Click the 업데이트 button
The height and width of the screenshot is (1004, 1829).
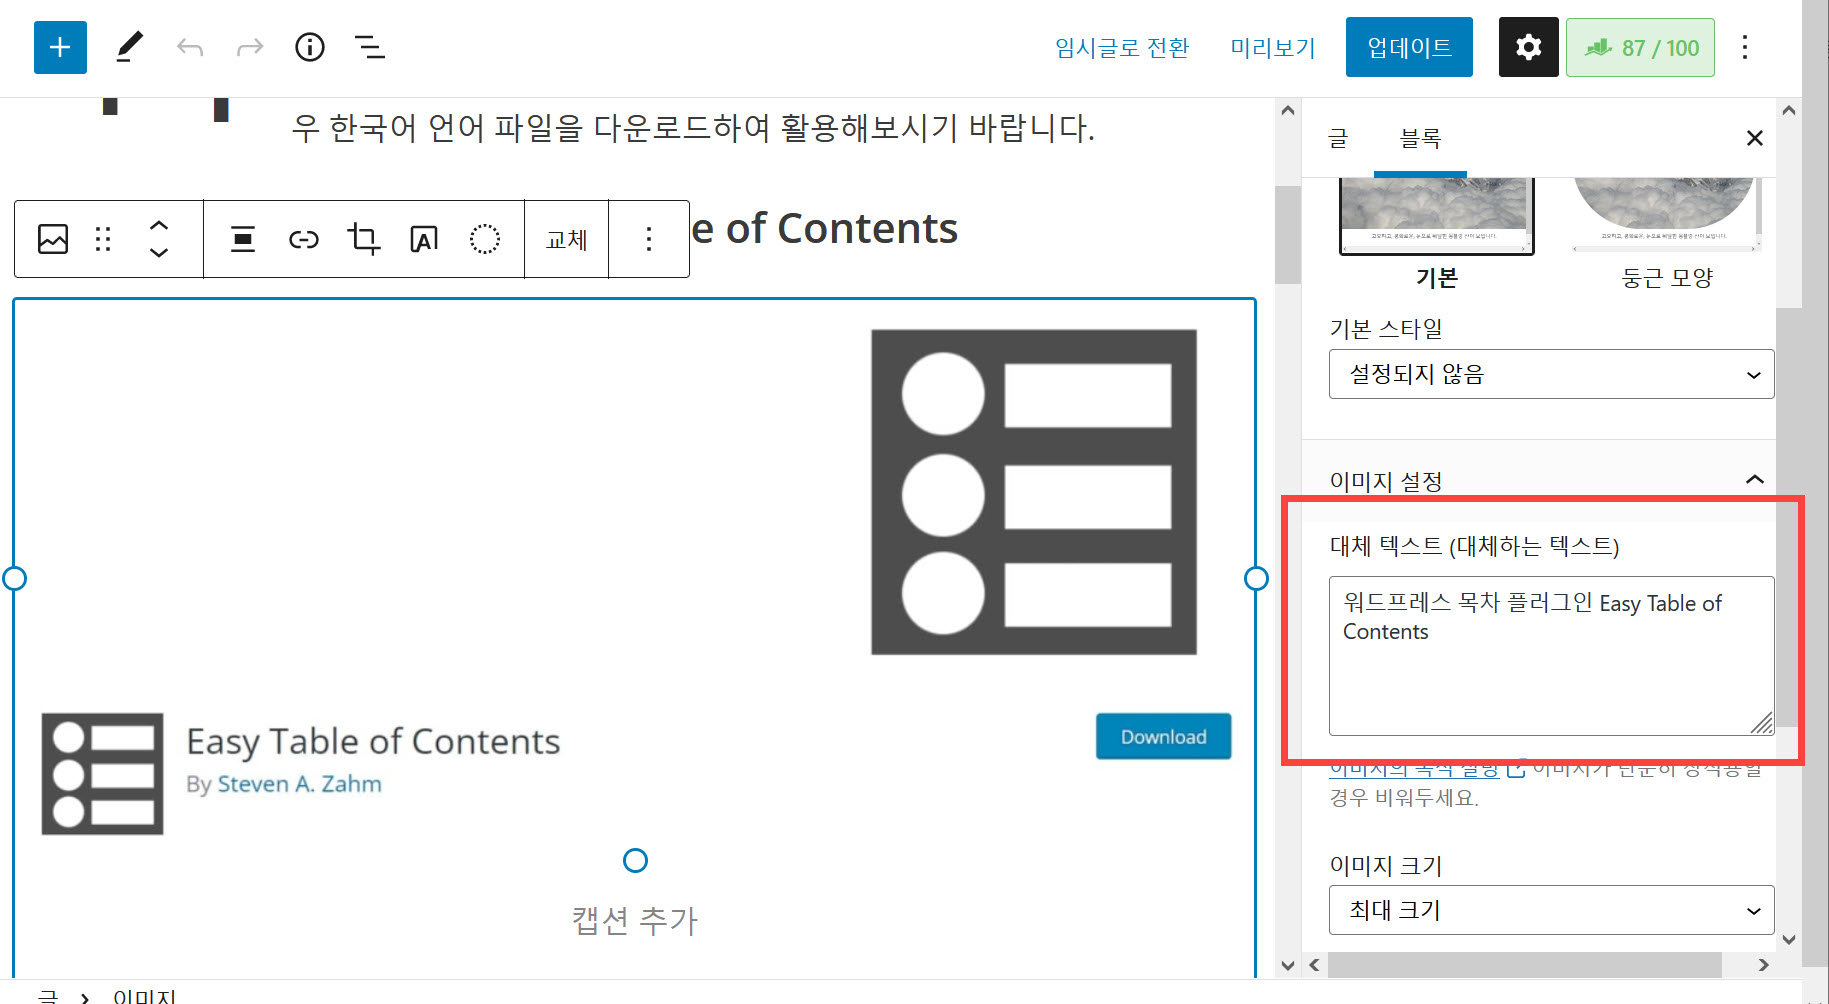pyautogui.click(x=1409, y=47)
